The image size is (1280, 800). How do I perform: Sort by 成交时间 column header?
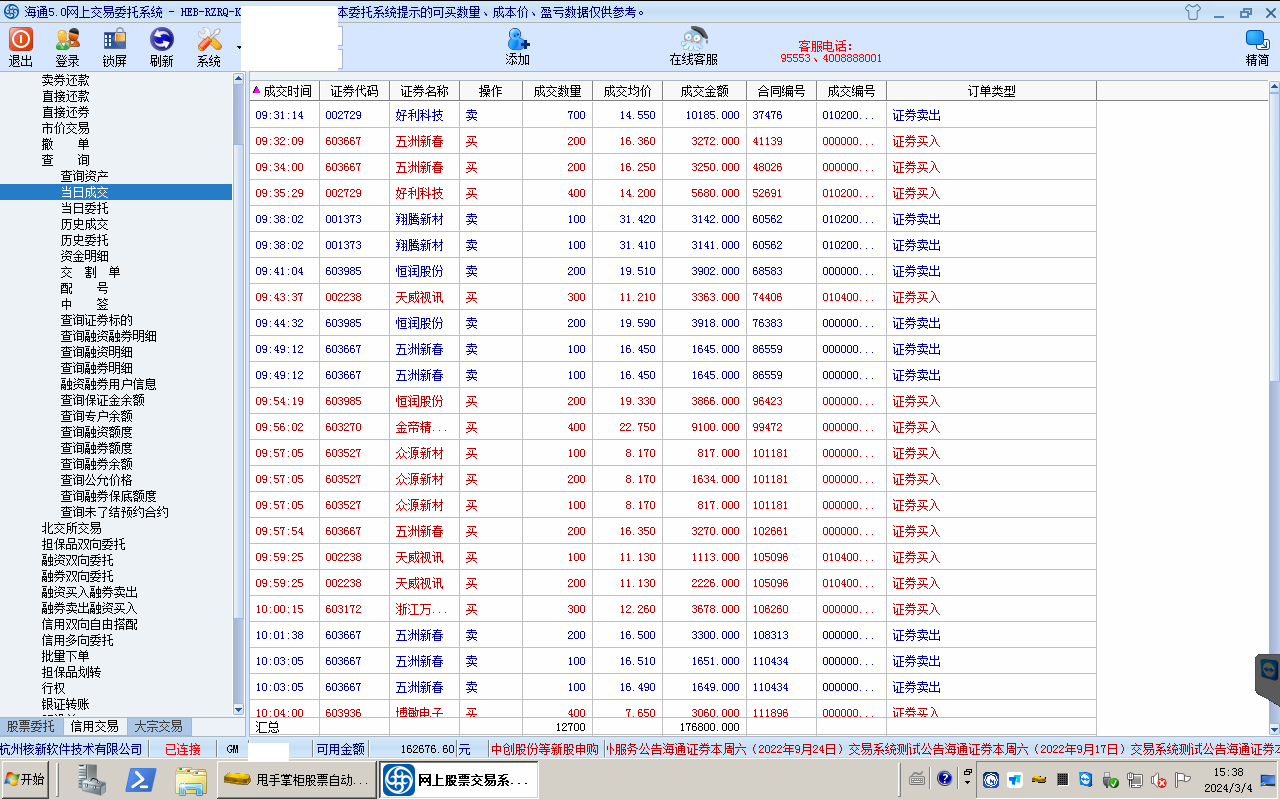tap(286, 91)
